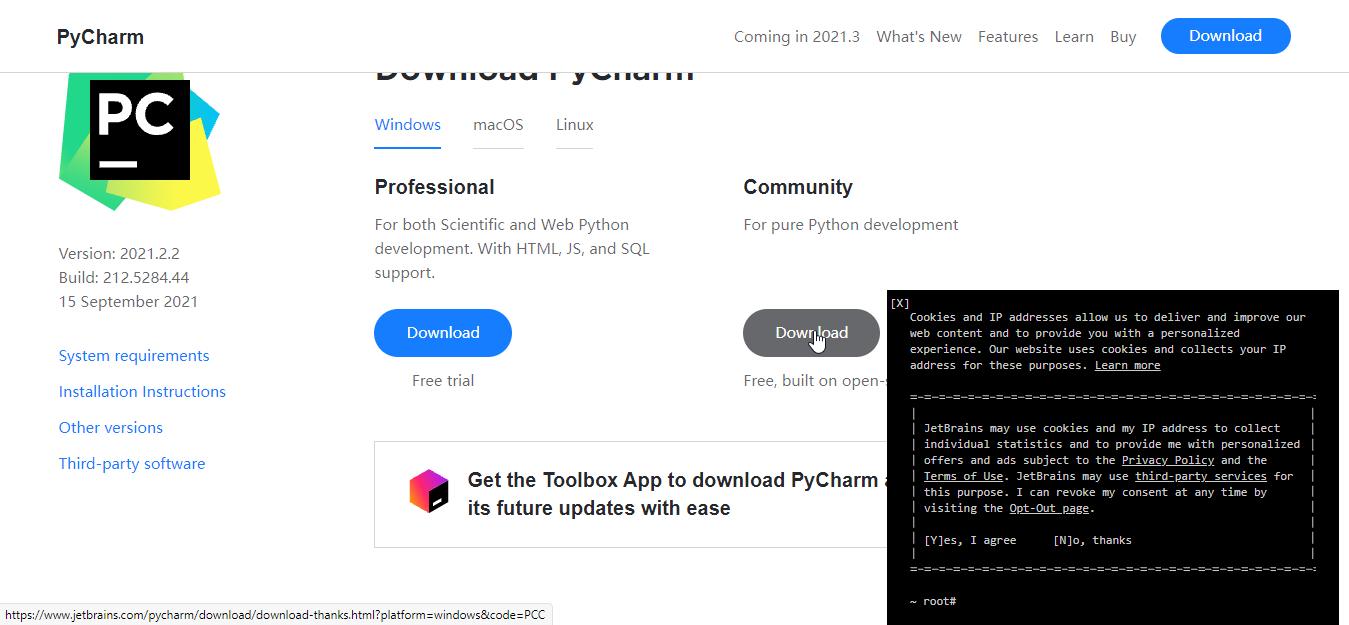The image size is (1349, 625).
Task: Decline cookies with [N]o, thanks
Action: pyautogui.click(x=1092, y=540)
